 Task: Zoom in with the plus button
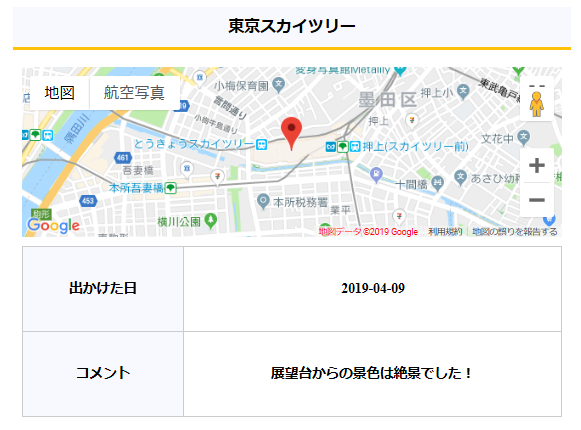[x=537, y=165]
